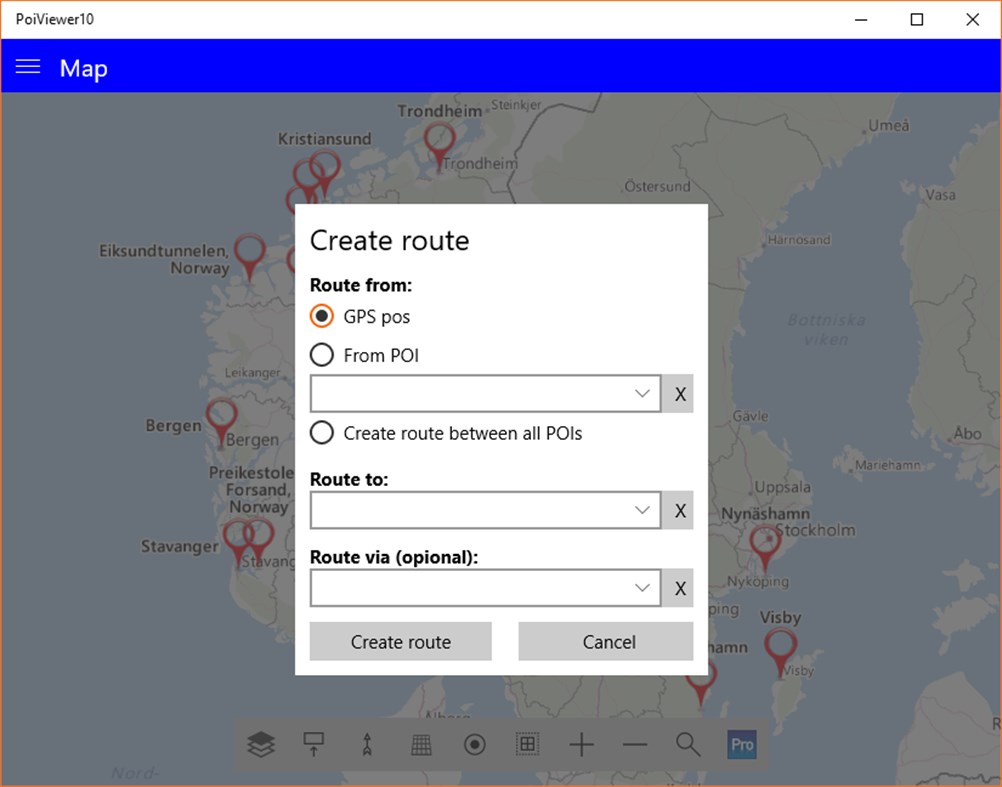Image resolution: width=1002 pixels, height=787 pixels.
Task: Zoom out with the minus icon
Action: click(634, 744)
